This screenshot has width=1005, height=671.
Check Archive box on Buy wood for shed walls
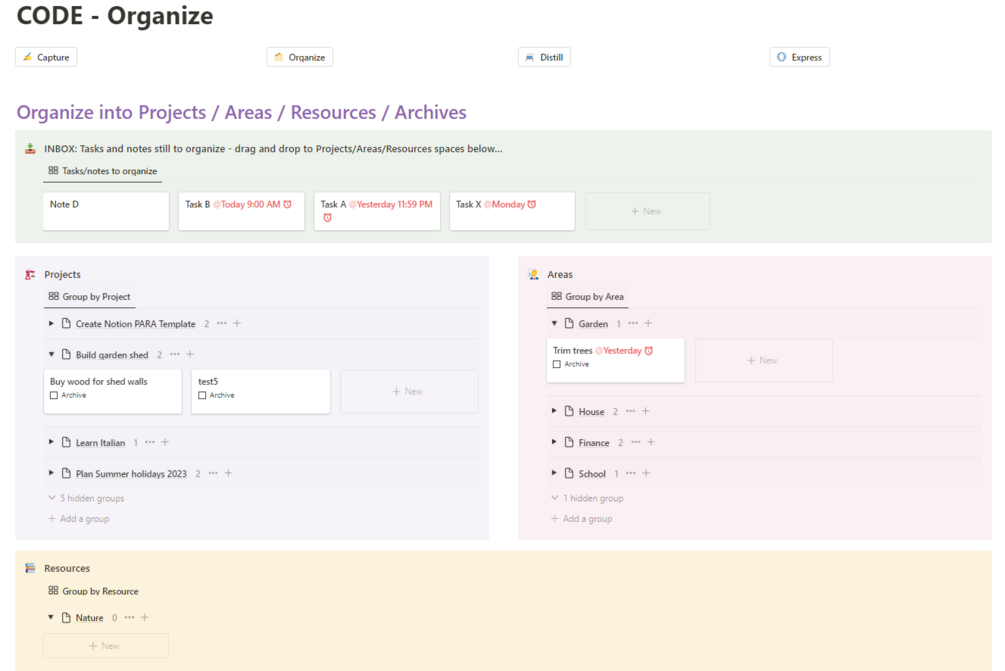pyautogui.click(x=54, y=395)
